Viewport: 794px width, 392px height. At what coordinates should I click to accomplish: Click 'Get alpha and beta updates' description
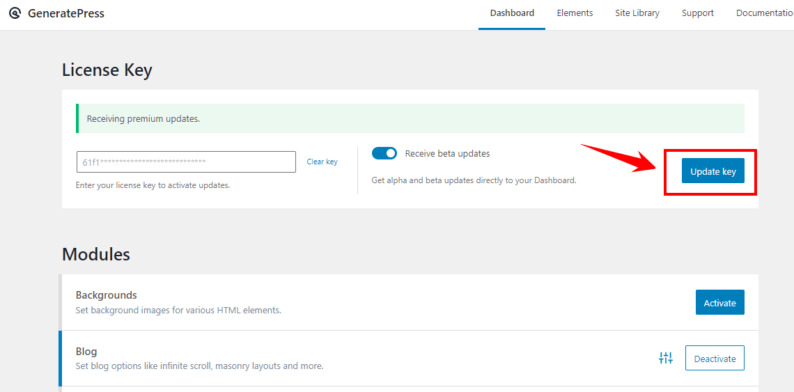coord(474,180)
